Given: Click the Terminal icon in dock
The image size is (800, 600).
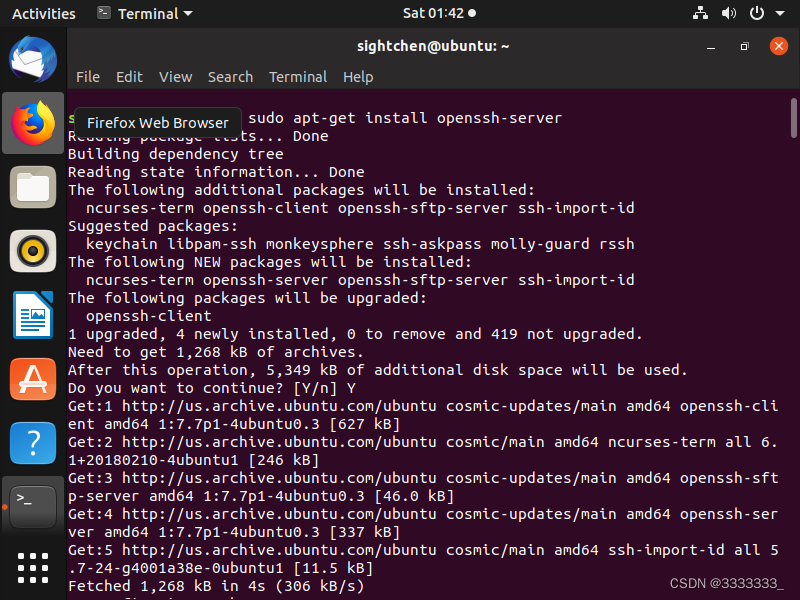Looking at the screenshot, I should coord(33,507).
